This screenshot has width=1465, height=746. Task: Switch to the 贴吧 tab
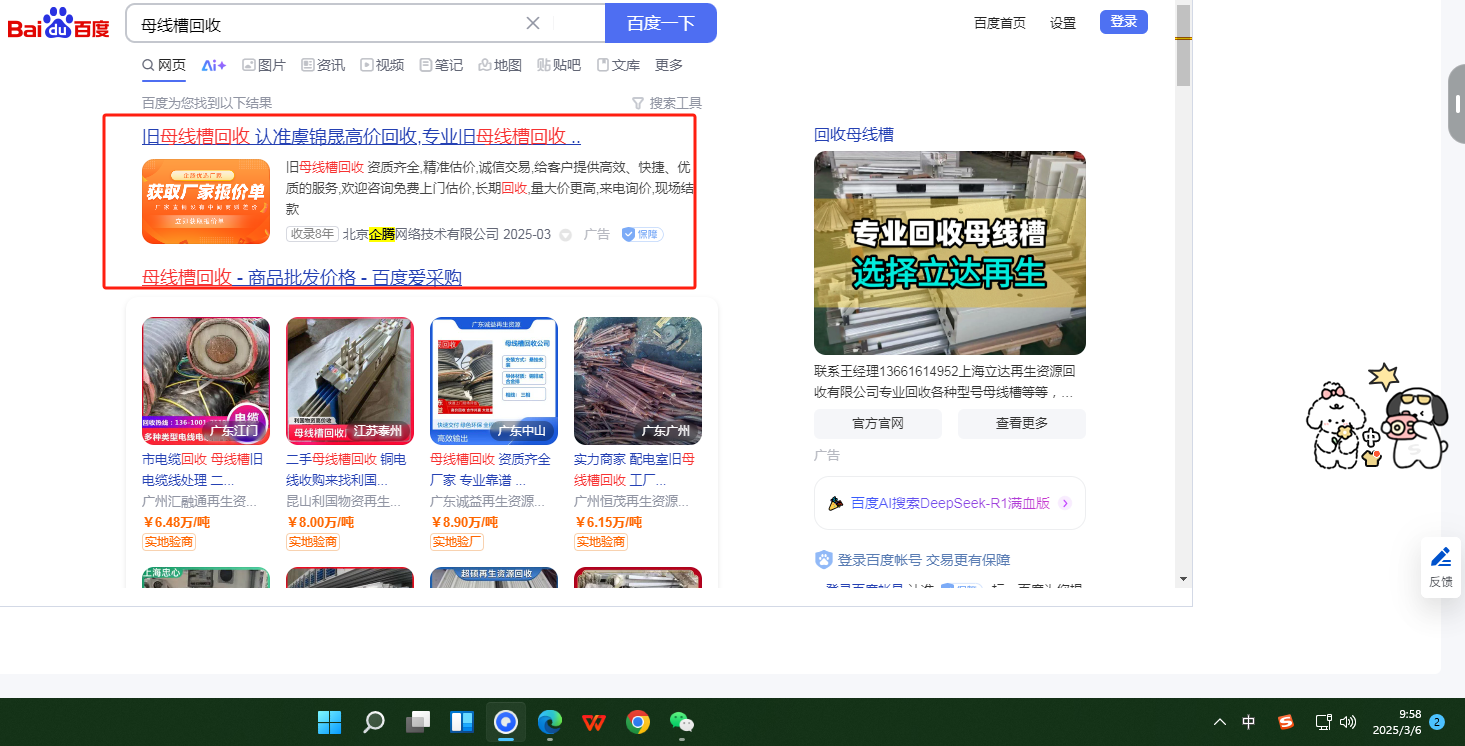(559, 65)
